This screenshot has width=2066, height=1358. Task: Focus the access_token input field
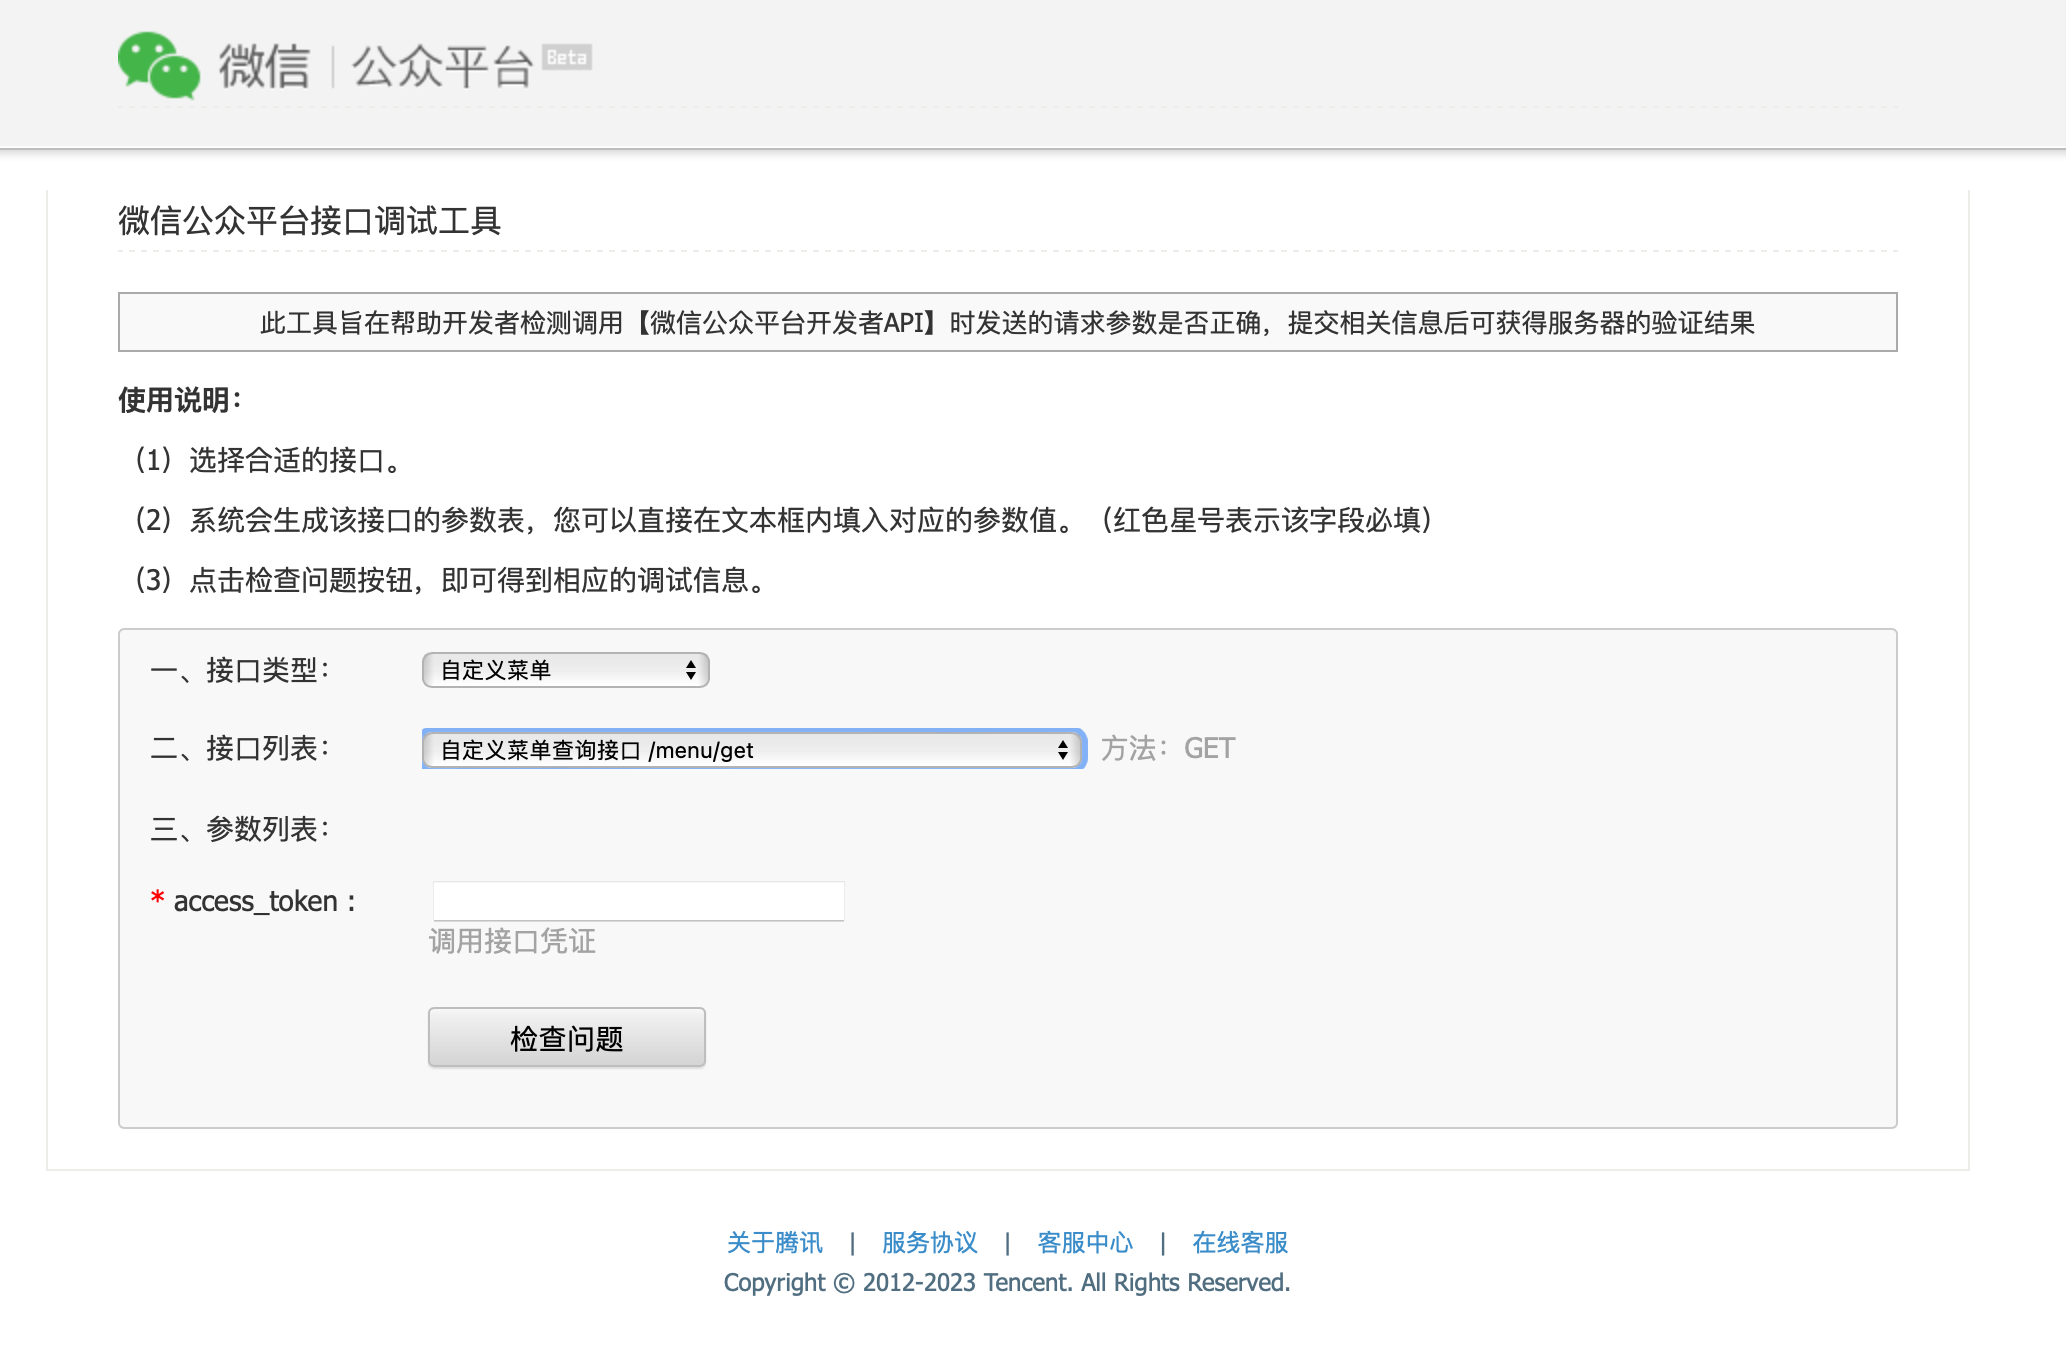click(x=638, y=901)
